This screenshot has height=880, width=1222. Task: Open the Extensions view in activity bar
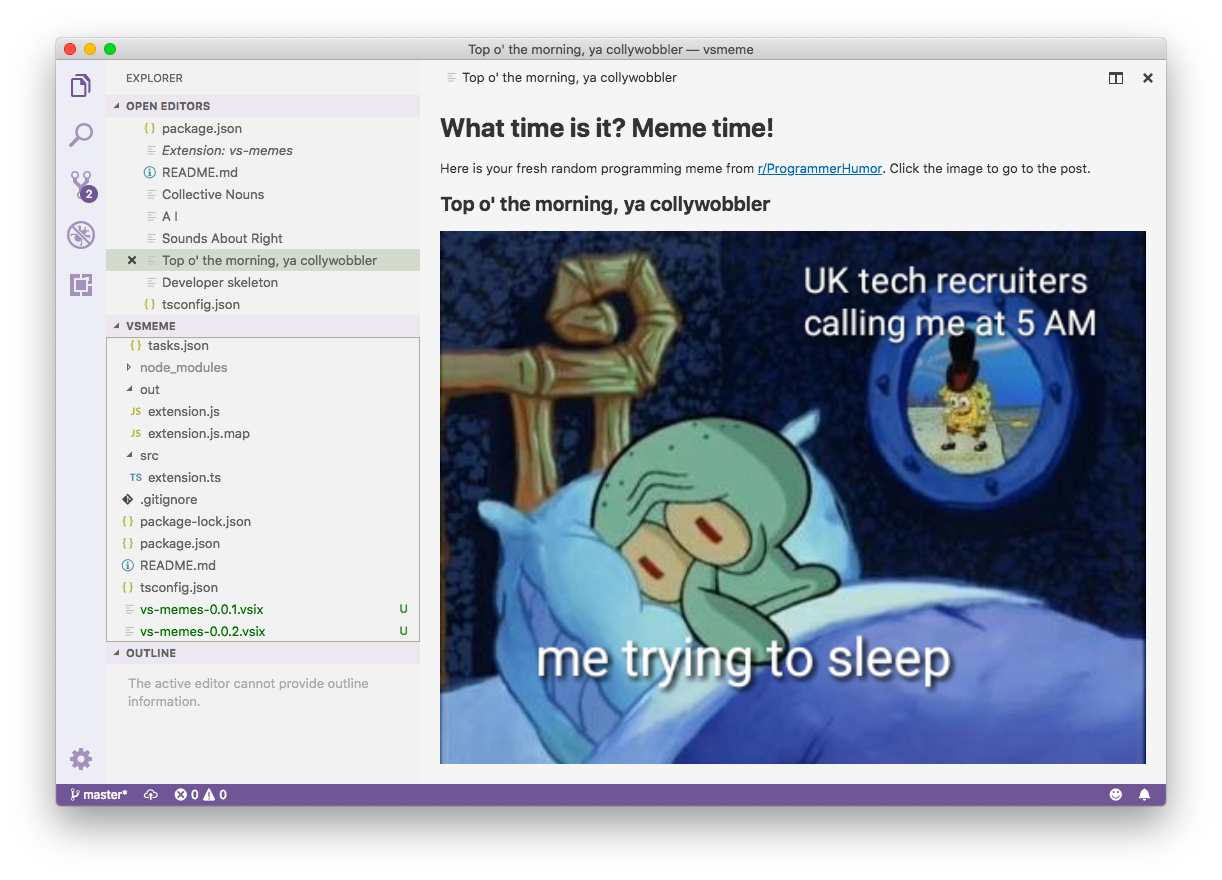[81, 285]
